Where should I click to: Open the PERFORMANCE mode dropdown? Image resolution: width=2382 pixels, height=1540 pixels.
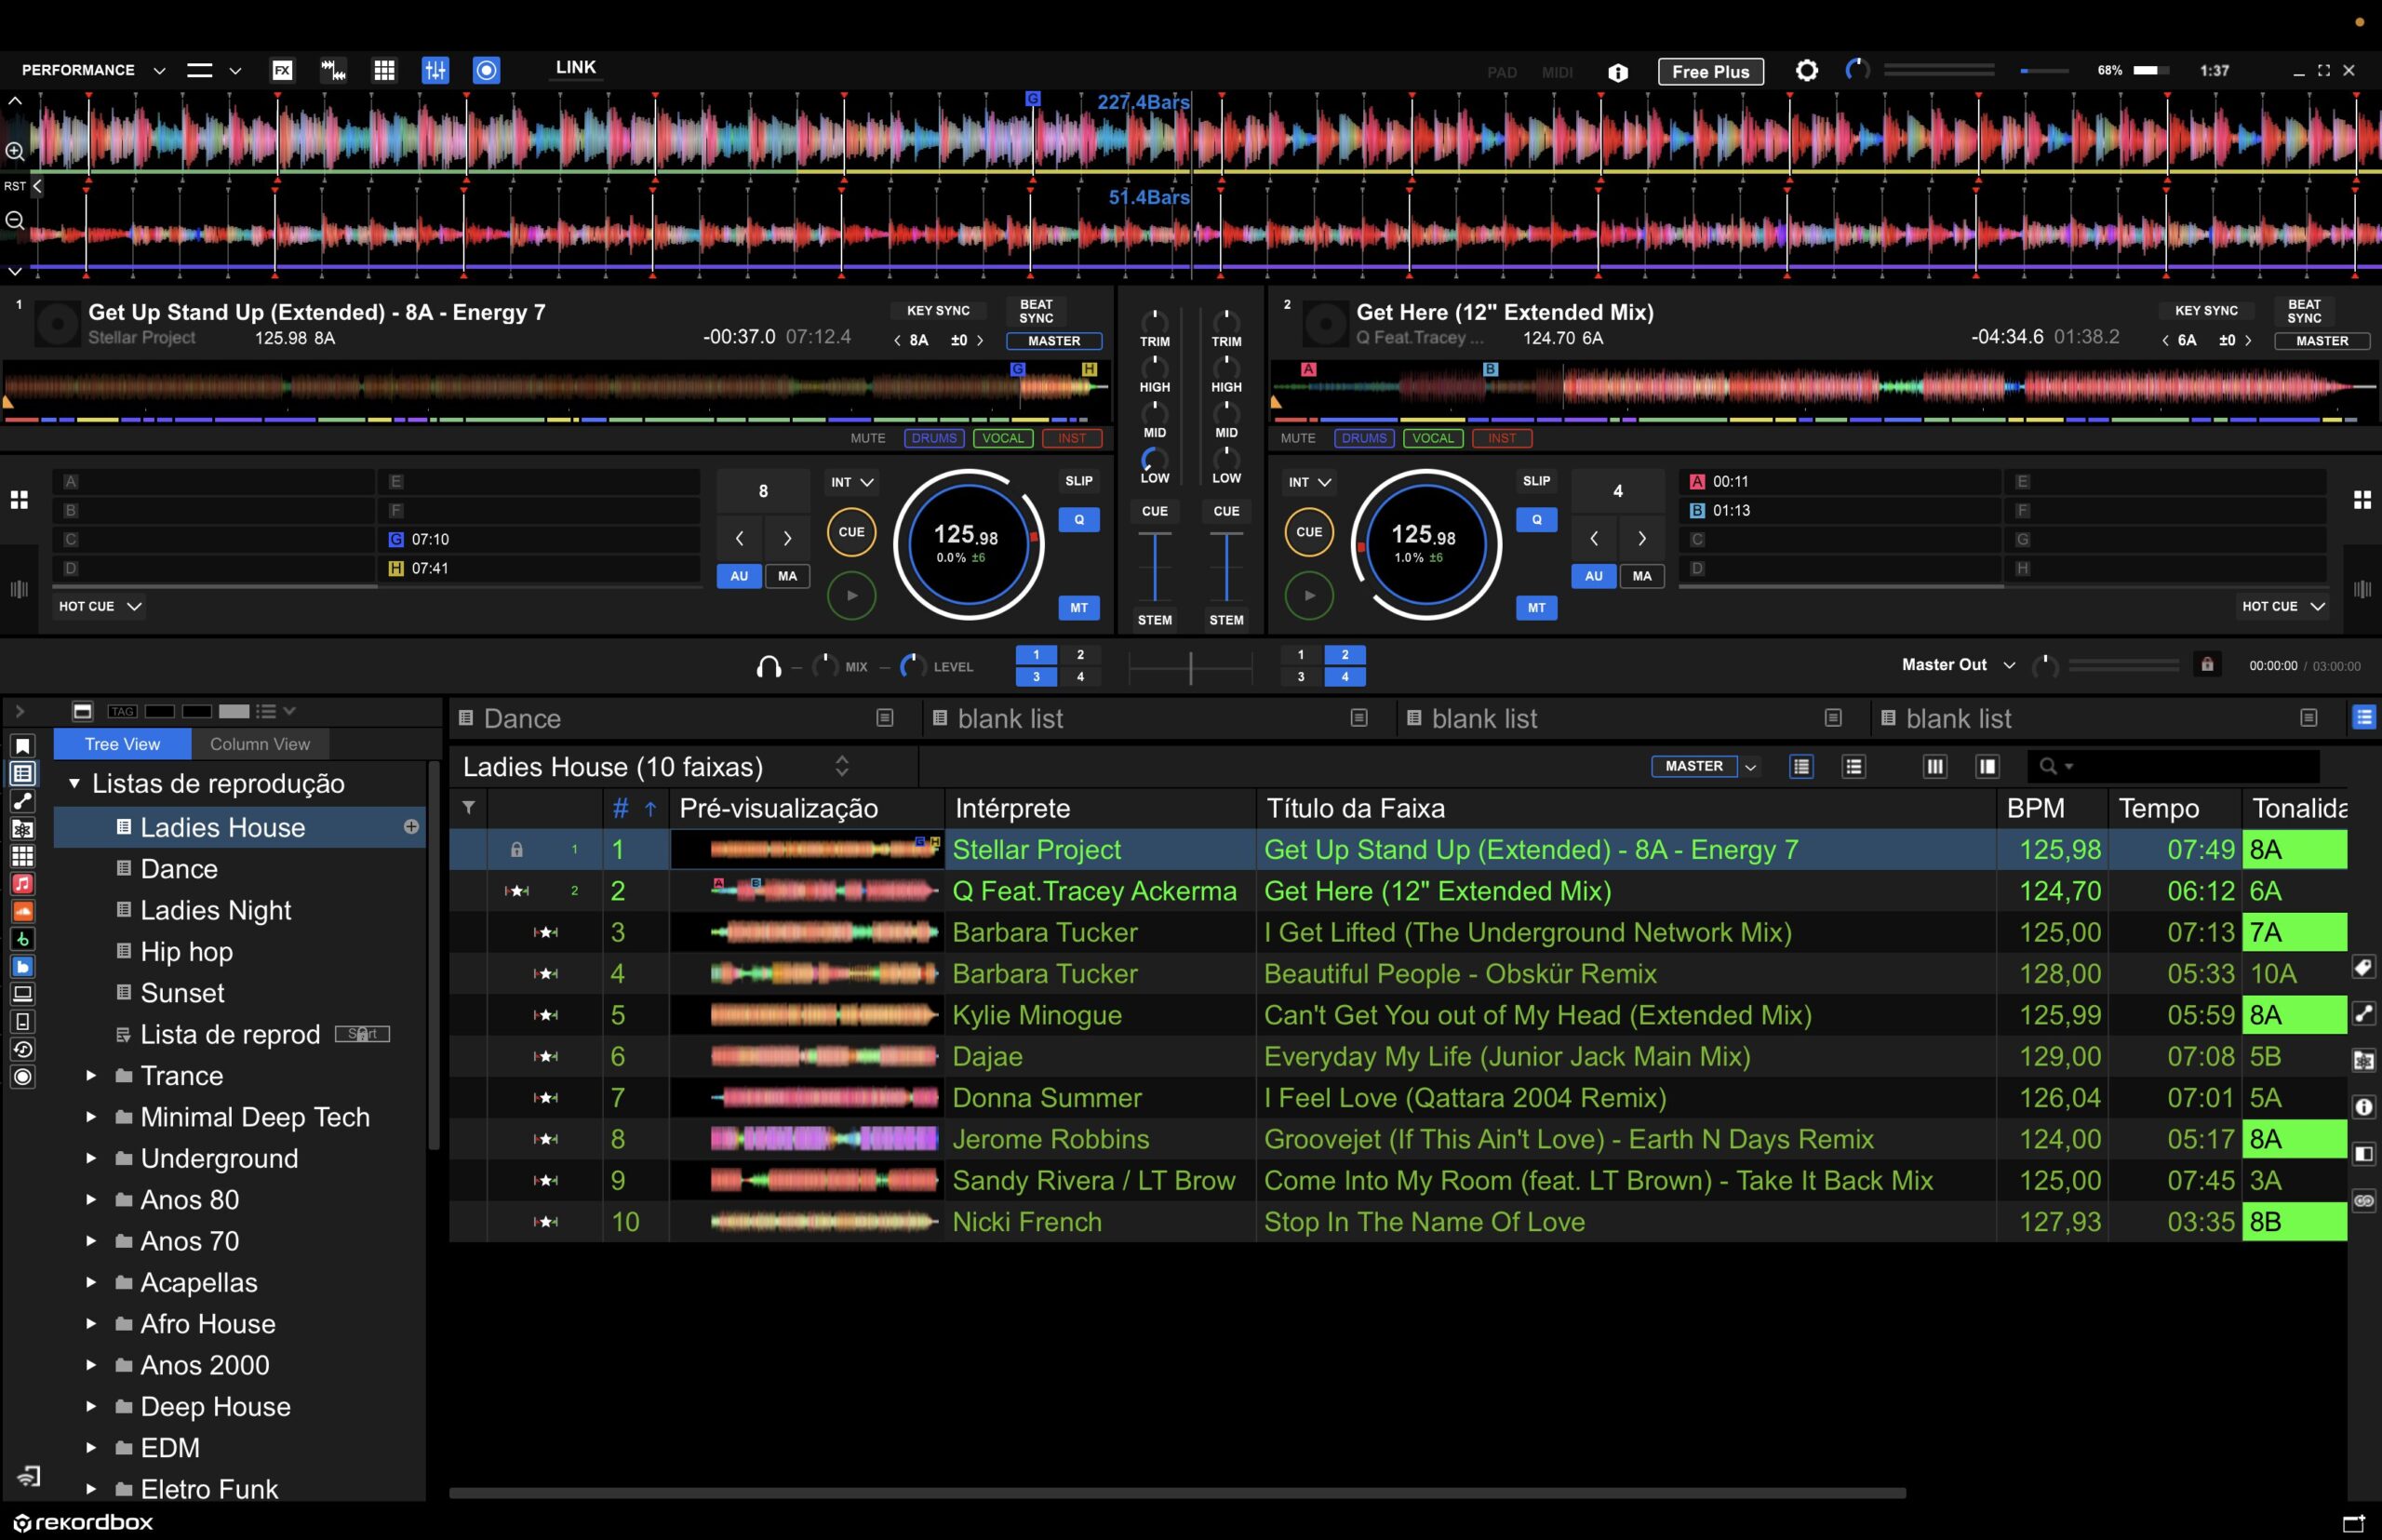tap(92, 70)
